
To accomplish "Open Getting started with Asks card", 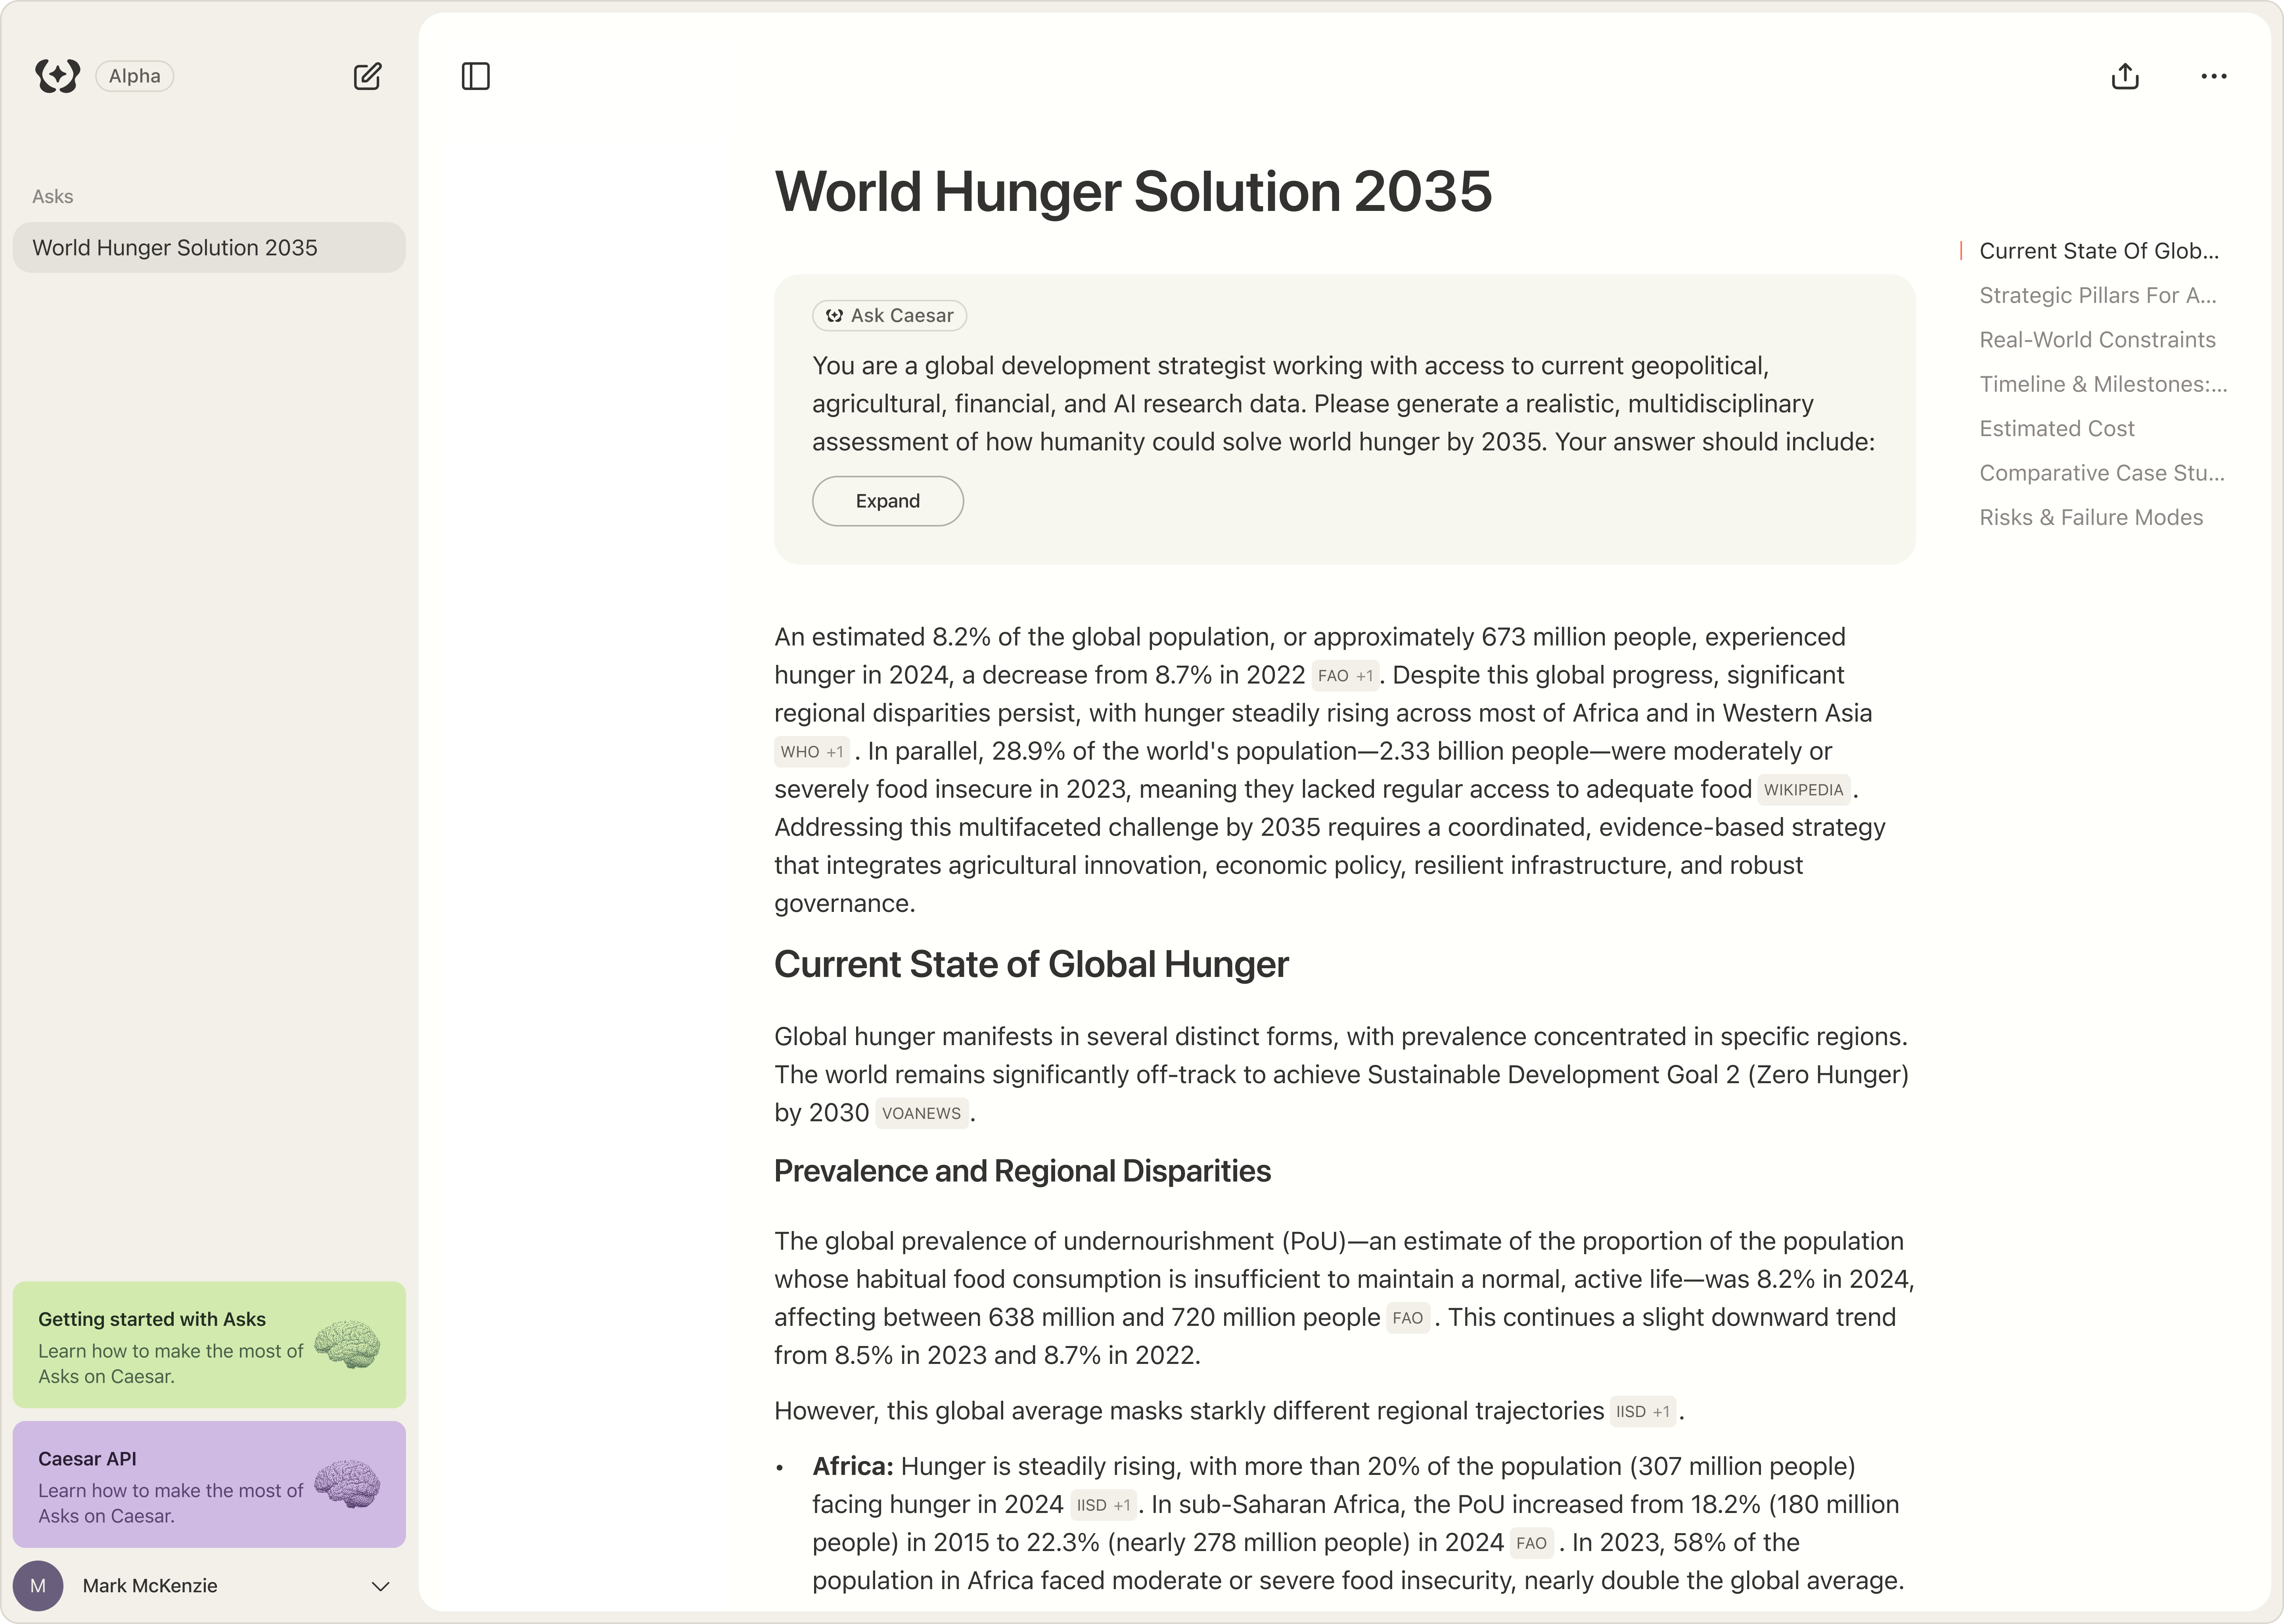I will tap(209, 1345).
